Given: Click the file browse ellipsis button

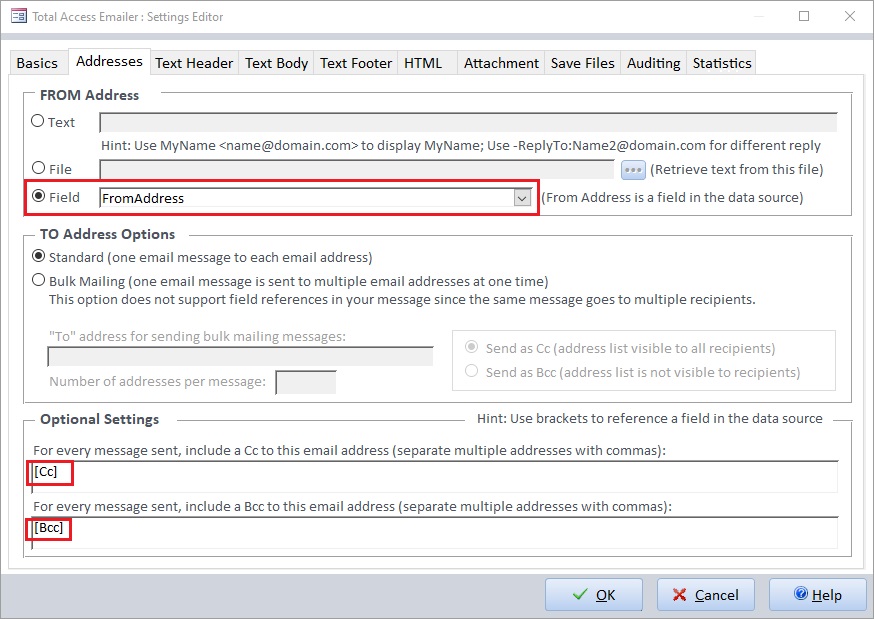Looking at the screenshot, I should tap(633, 169).
